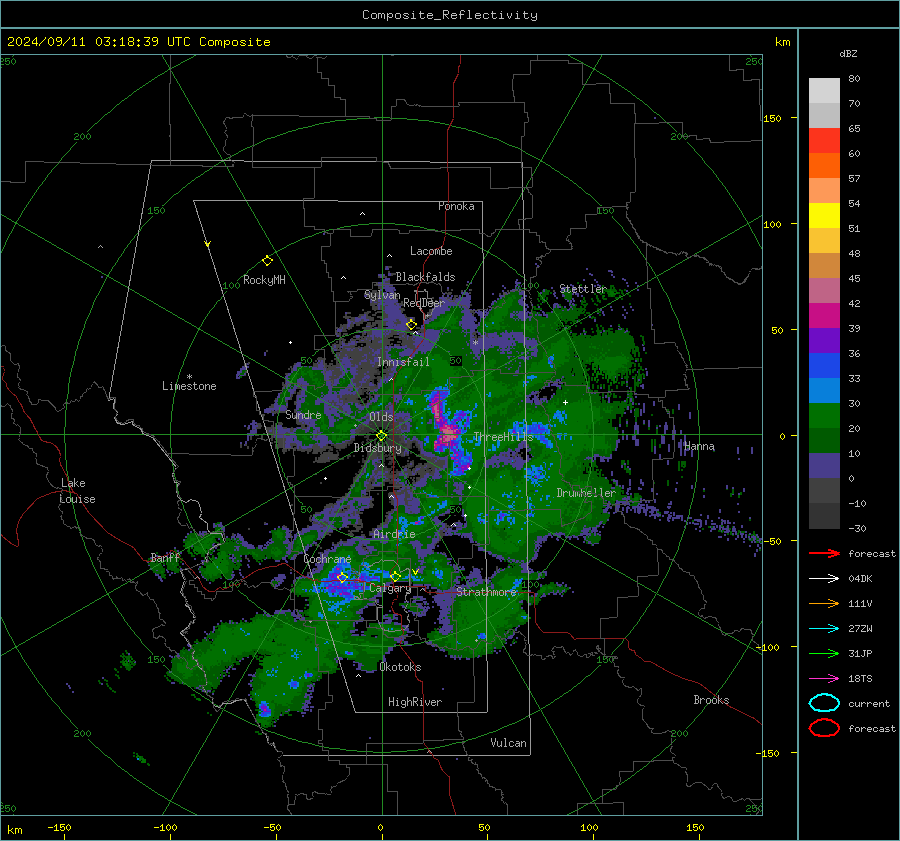This screenshot has width=900, height=841.
Task: Click the white 04DK arrow legend icon
Action: (x=824, y=579)
